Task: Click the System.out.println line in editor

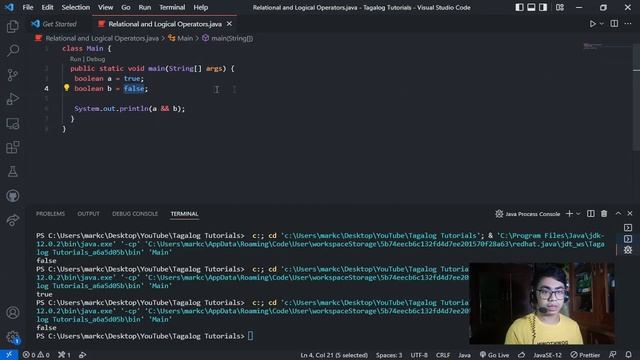Action: click(129, 109)
